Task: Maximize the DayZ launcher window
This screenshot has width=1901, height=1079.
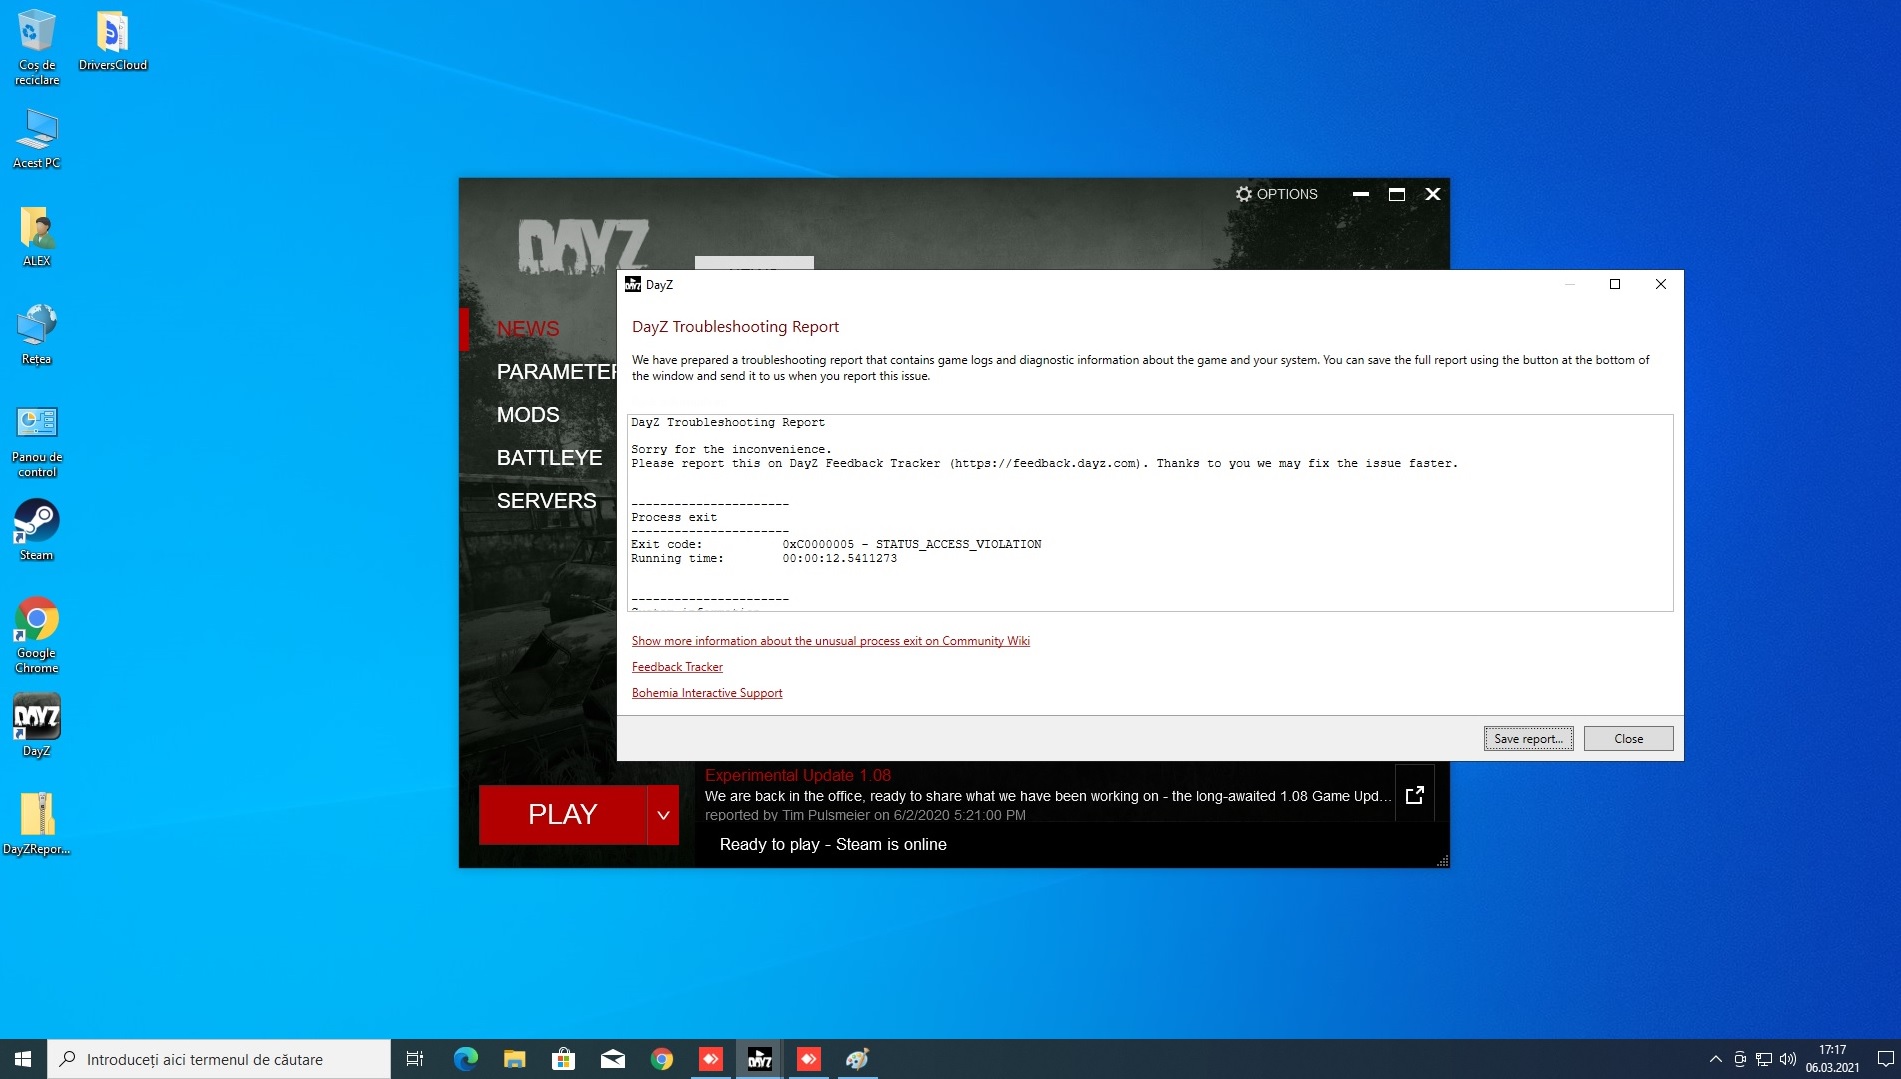Action: pos(1396,194)
